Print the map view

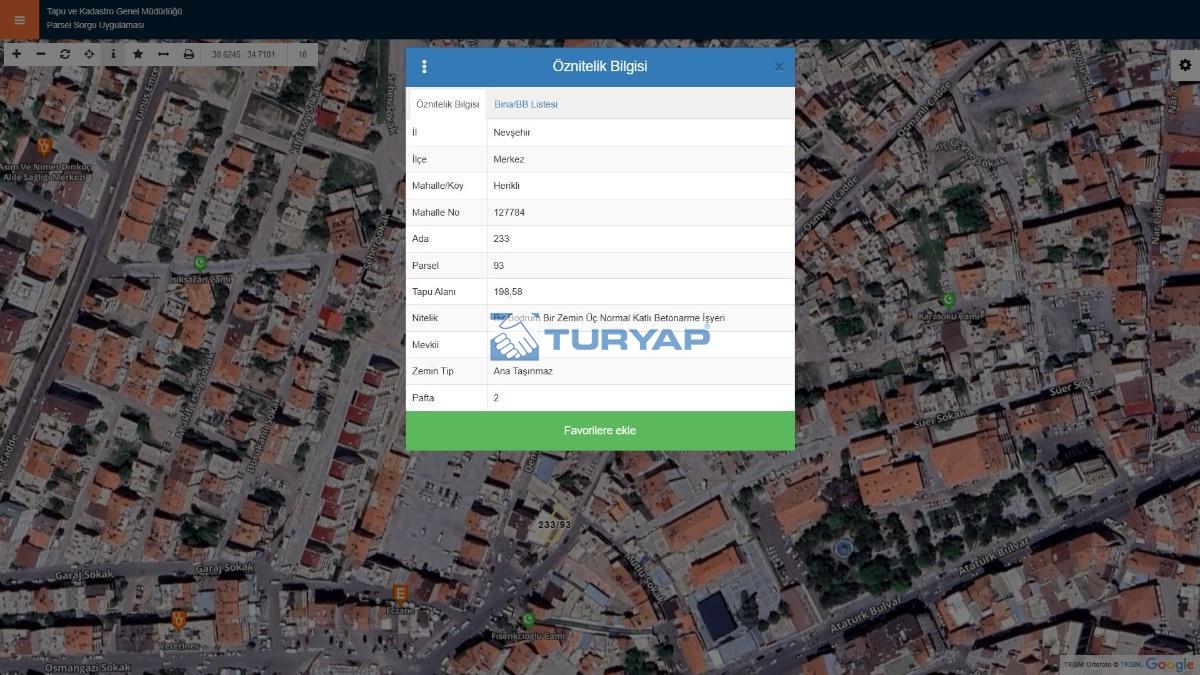[x=188, y=54]
